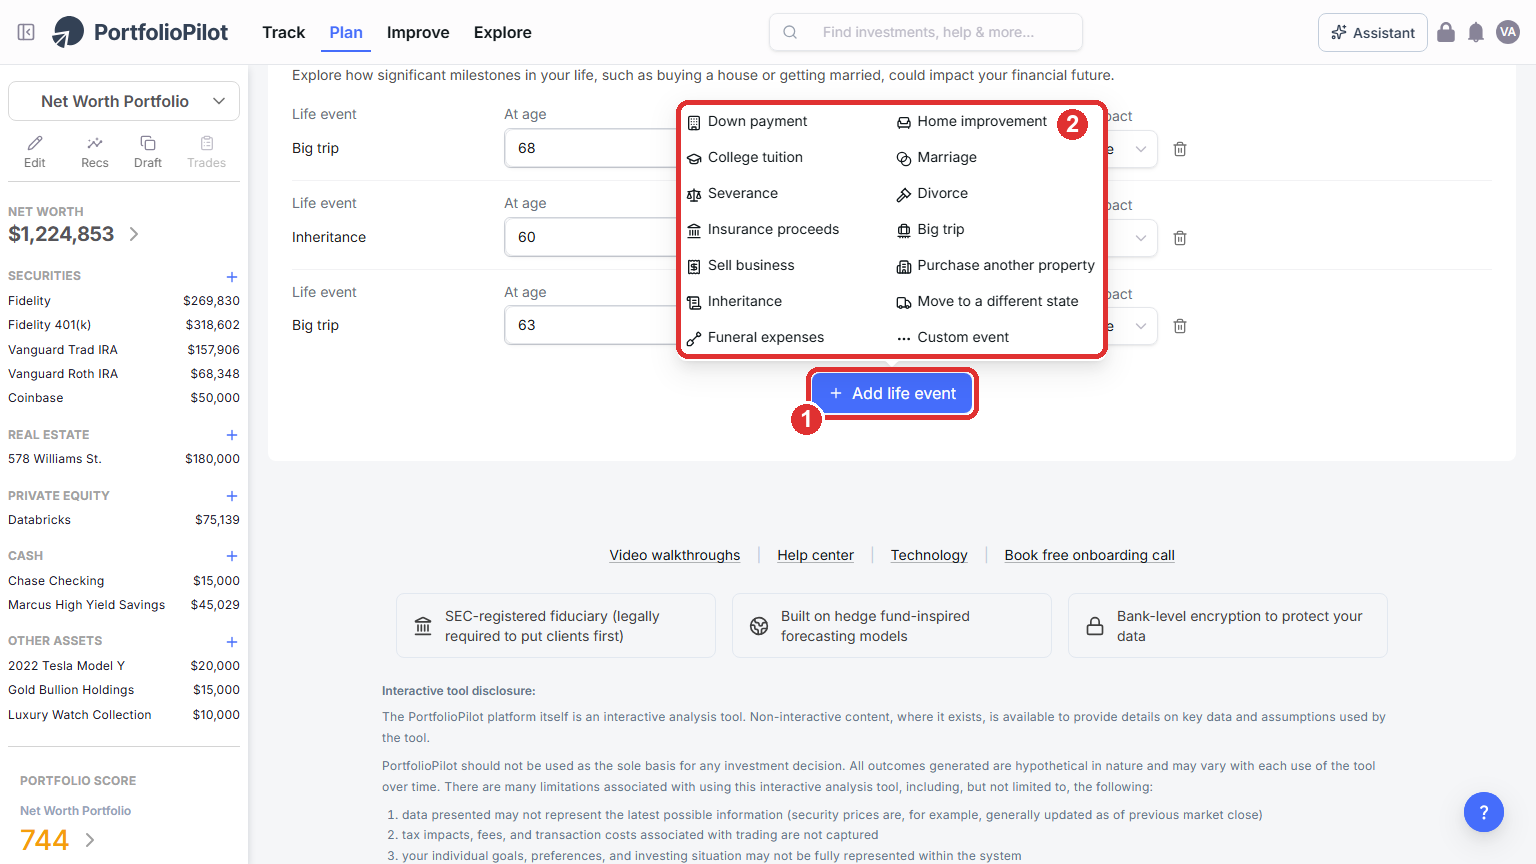Select Inheritance from event menu

click(x=735, y=301)
